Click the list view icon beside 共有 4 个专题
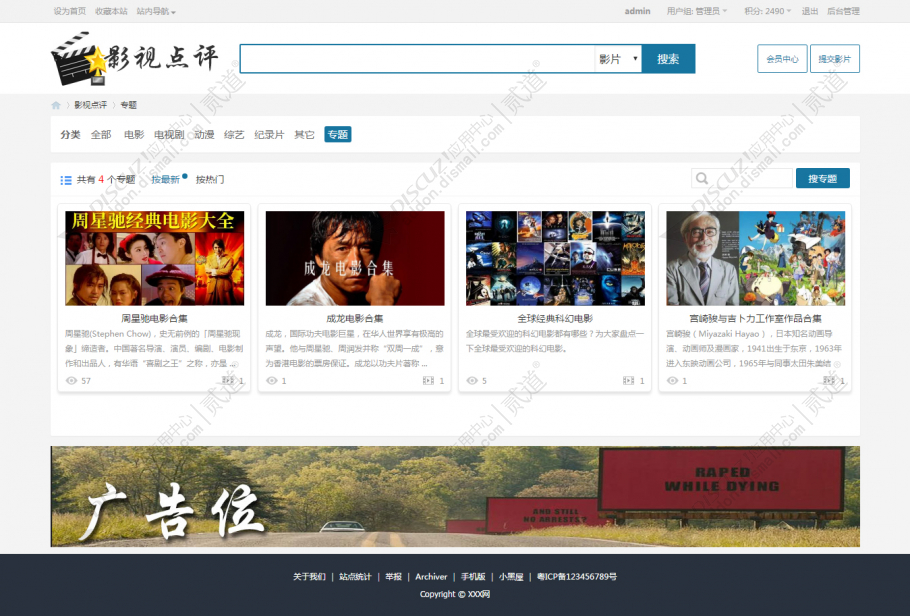The width and height of the screenshot is (910, 616). point(66,180)
